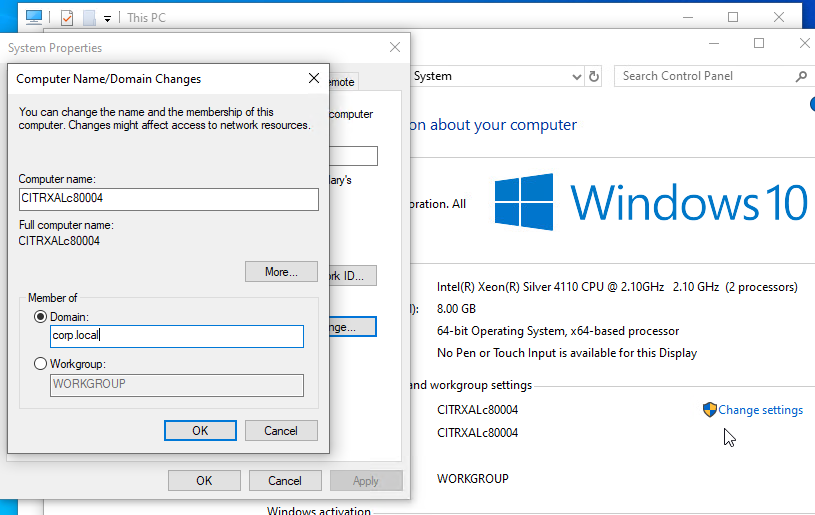The height and width of the screenshot is (515, 815).
Task: Click the 8.00 GB memory value
Action: (456, 309)
